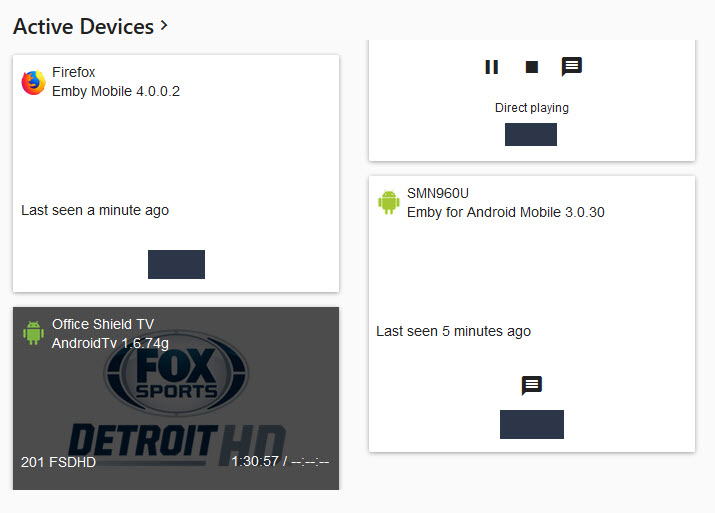Click the redacted user block in SMN960U card
Viewport: 715px width, 513px height.
tap(532, 425)
